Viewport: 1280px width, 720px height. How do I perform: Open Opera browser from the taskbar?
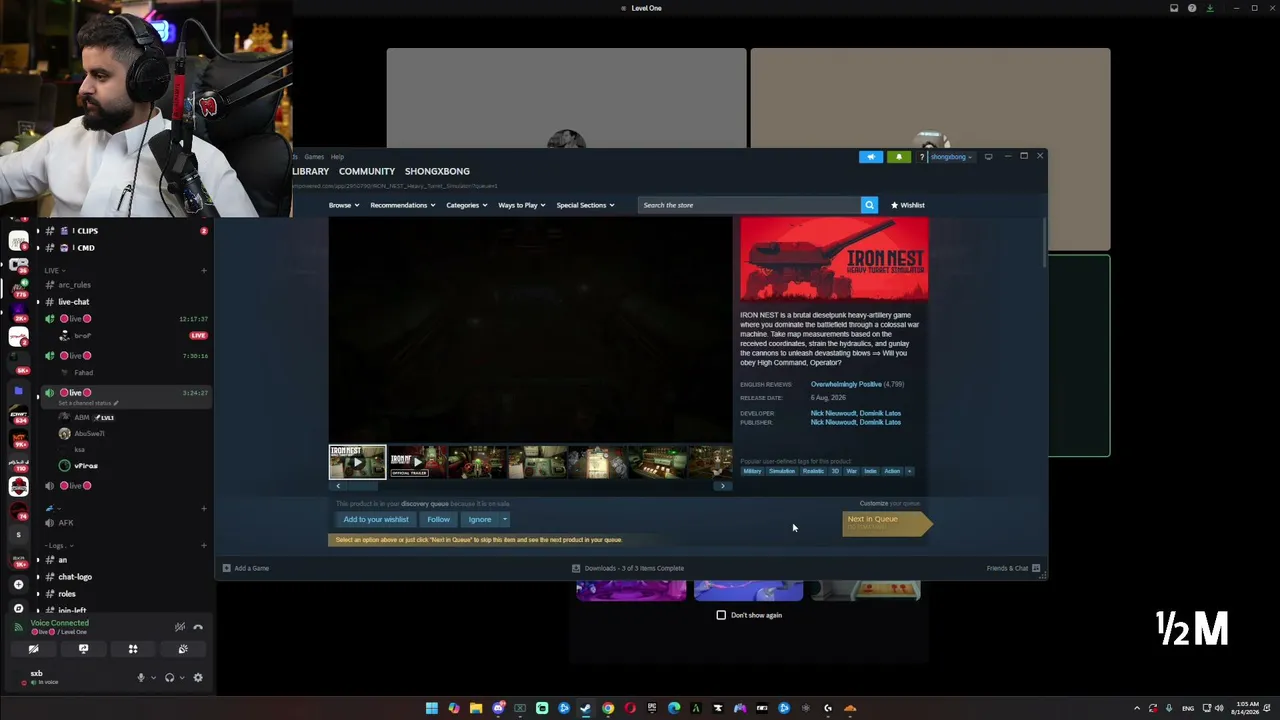click(630, 708)
